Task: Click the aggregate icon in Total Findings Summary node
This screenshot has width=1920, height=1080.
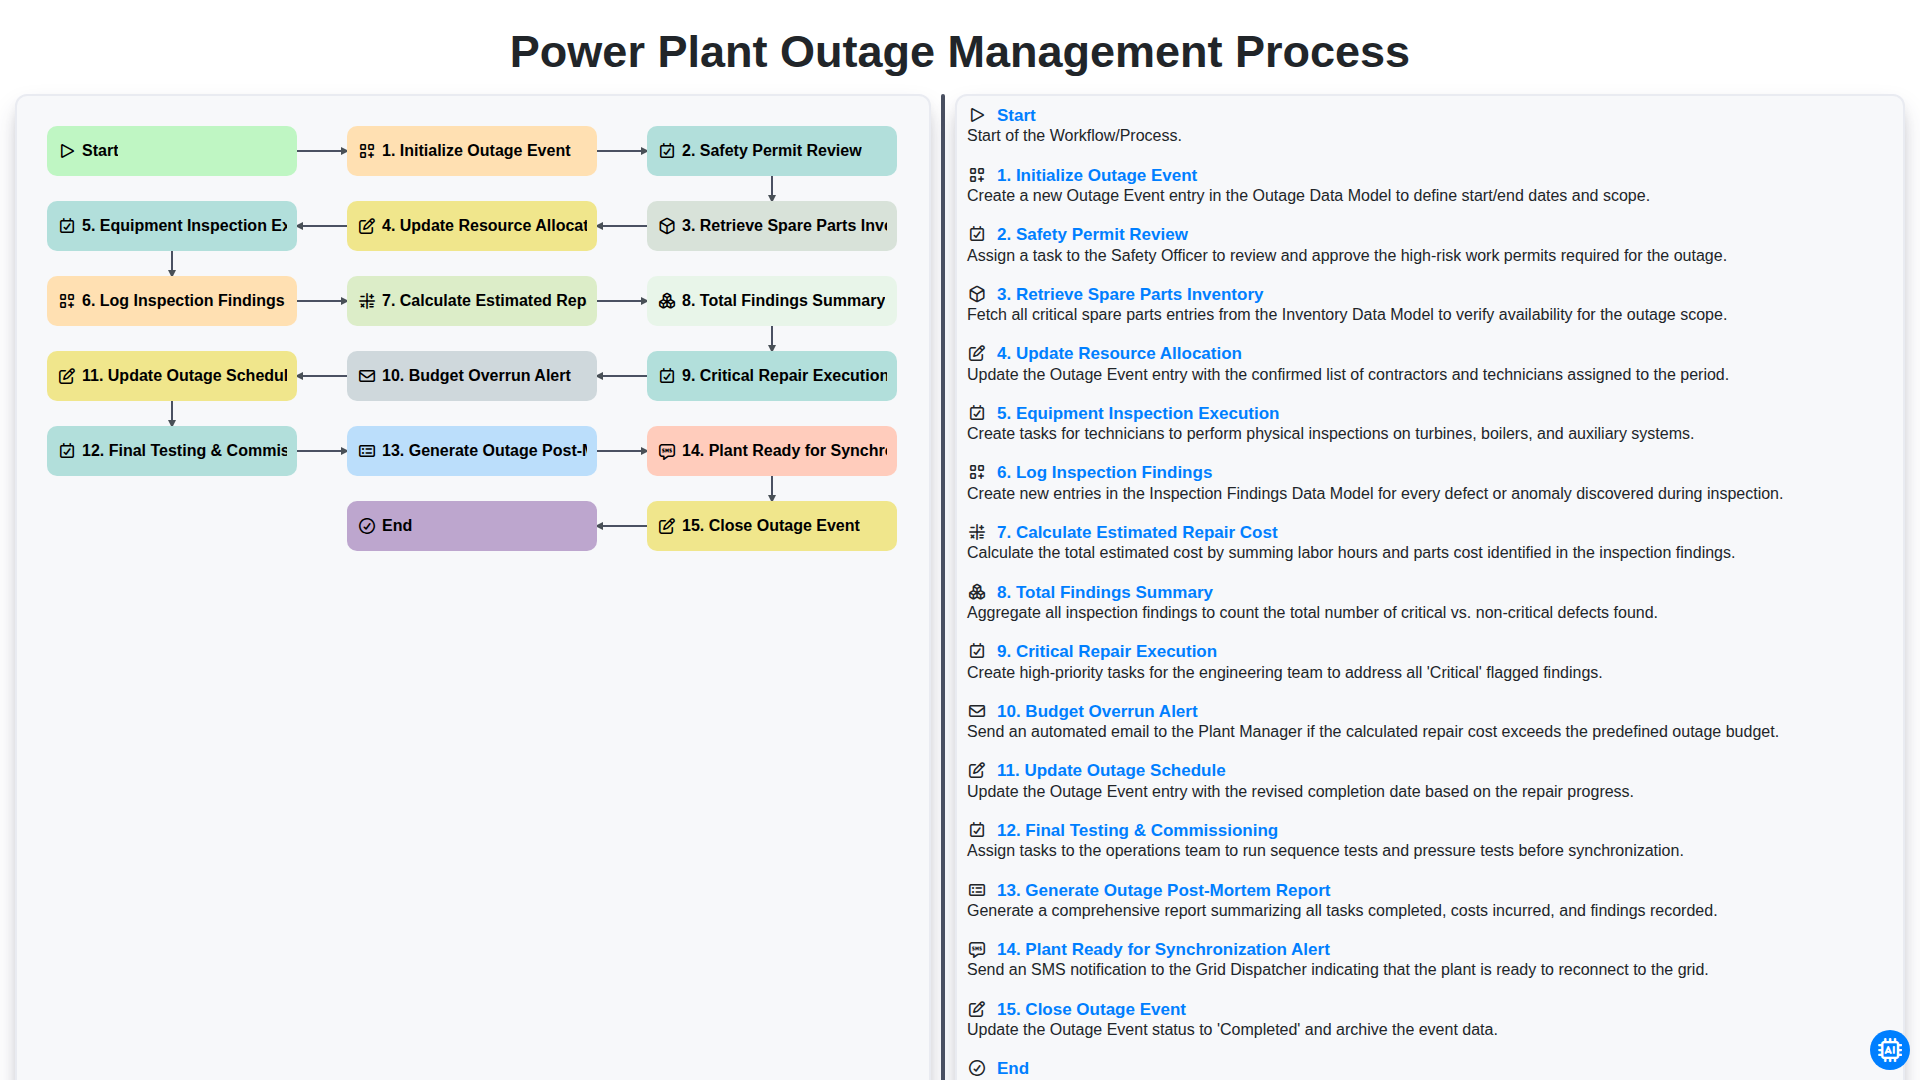Action: 667,301
